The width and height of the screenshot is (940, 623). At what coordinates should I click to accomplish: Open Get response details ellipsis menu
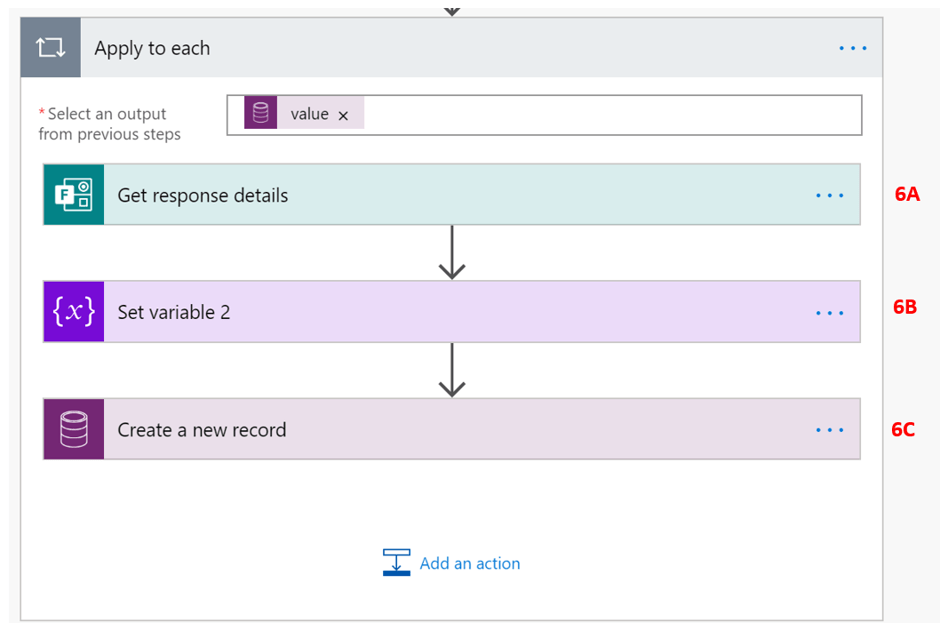[x=830, y=195]
